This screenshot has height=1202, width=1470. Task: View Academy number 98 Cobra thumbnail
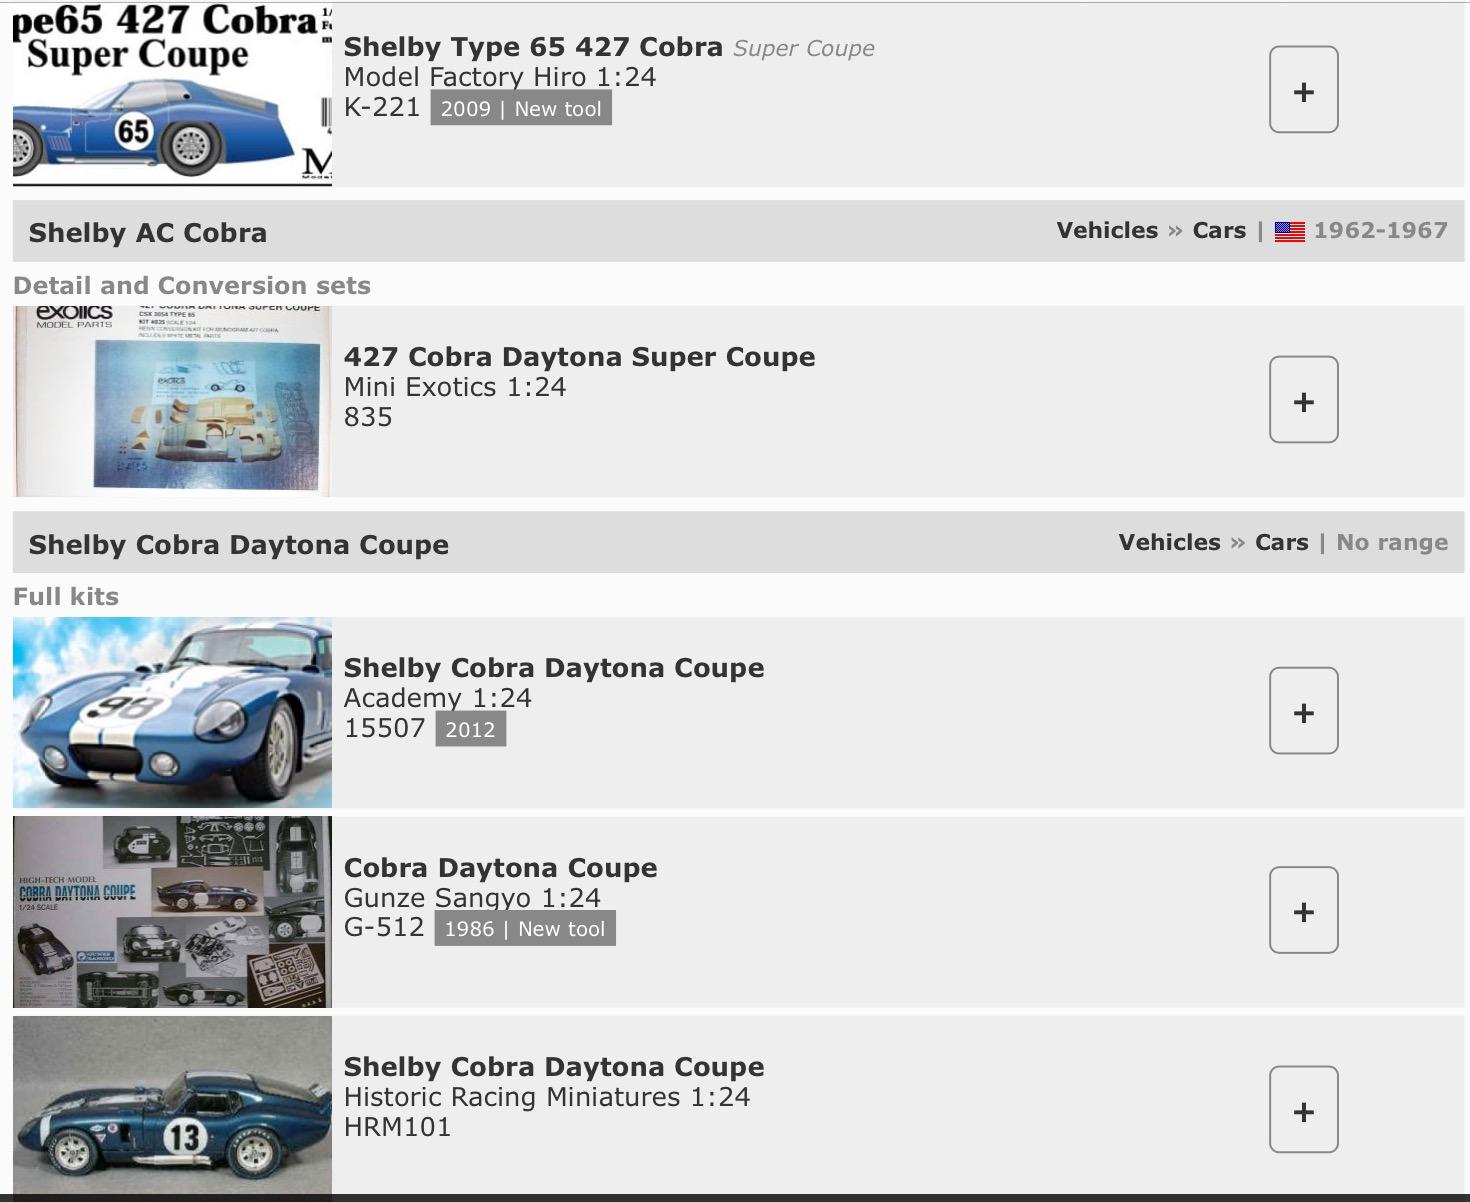tap(172, 712)
